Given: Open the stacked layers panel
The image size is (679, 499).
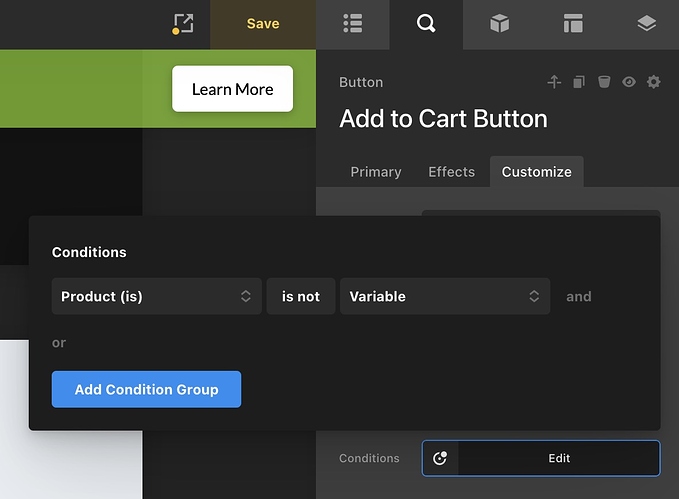Looking at the screenshot, I should pyautogui.click(x=646, y=24).
